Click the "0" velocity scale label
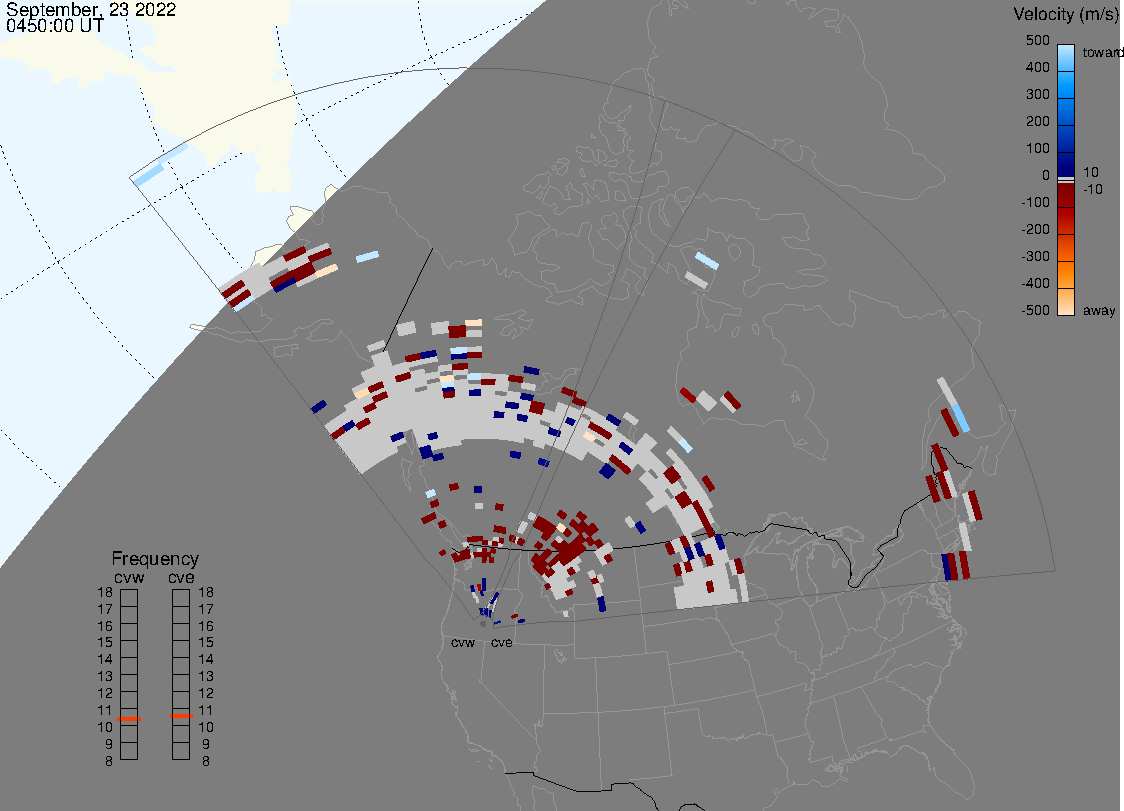The image size is (1124, 811). point(1046,176)
